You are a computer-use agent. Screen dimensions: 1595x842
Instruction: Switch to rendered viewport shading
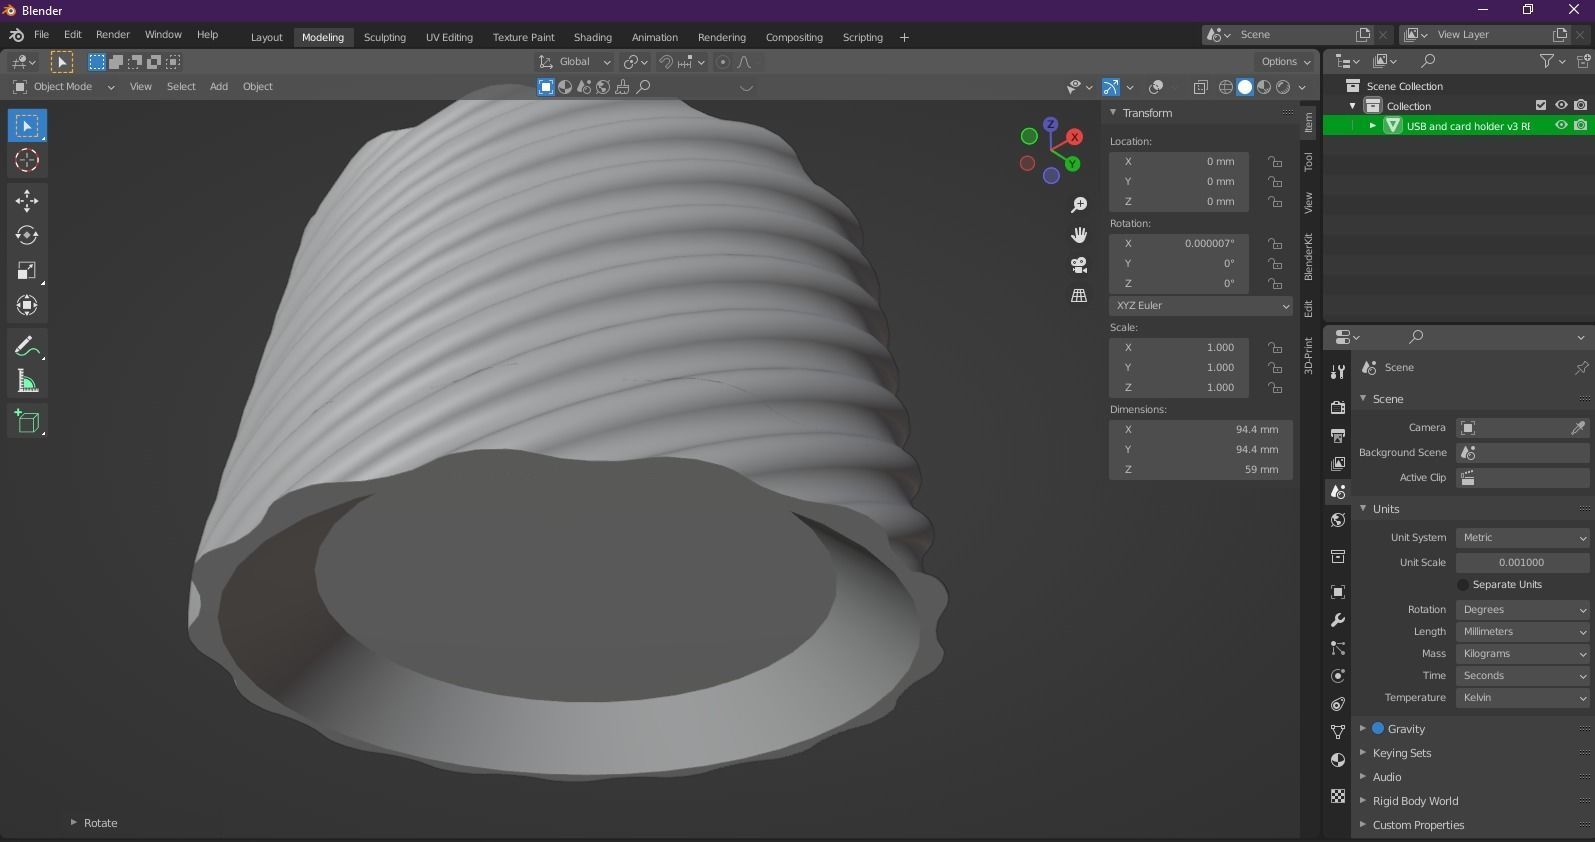click(x=1283, y=87)
